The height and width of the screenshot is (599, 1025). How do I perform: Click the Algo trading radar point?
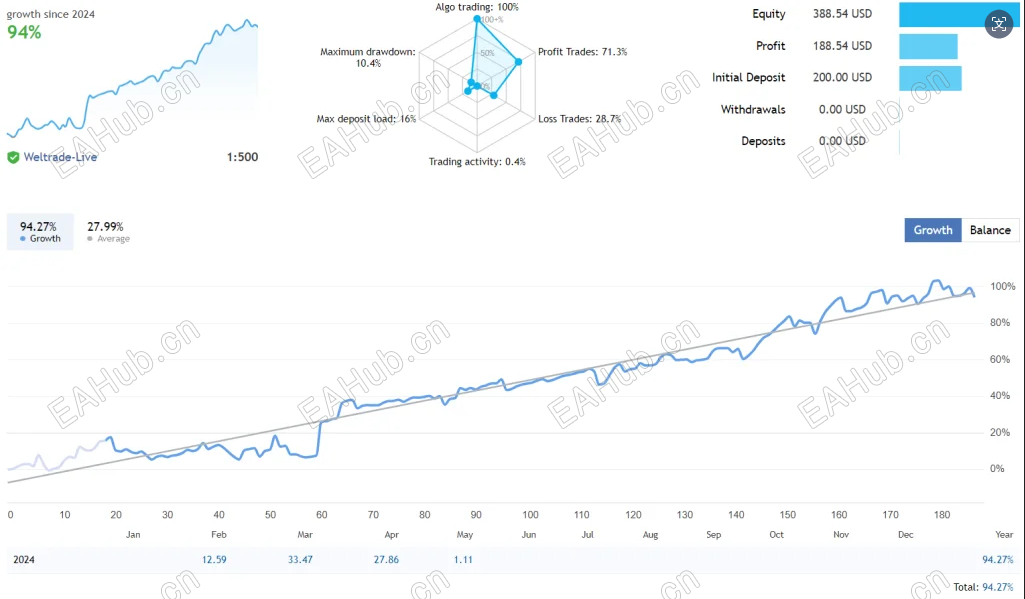pyautogui.click(x=477, y=19)
